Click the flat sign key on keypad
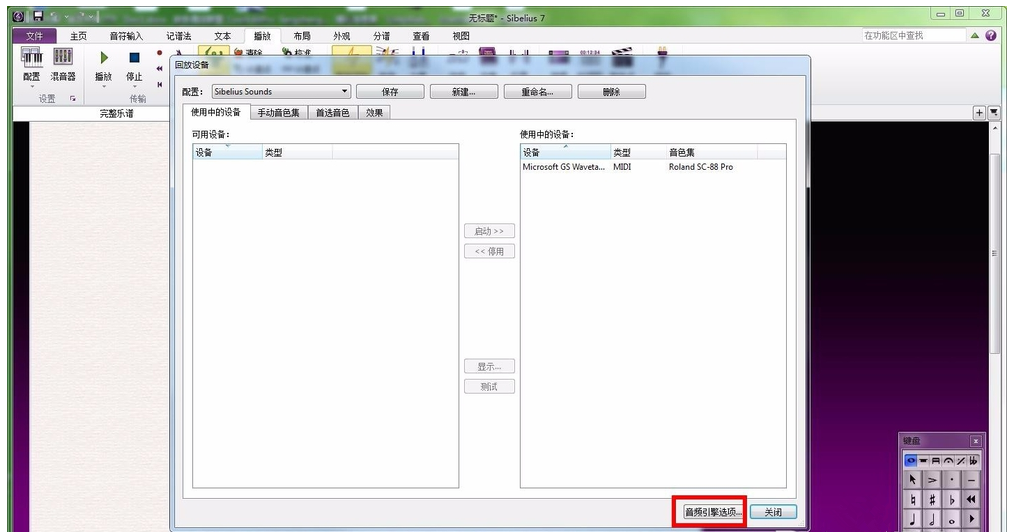The image size is (1013, 532). pos(952,500)
